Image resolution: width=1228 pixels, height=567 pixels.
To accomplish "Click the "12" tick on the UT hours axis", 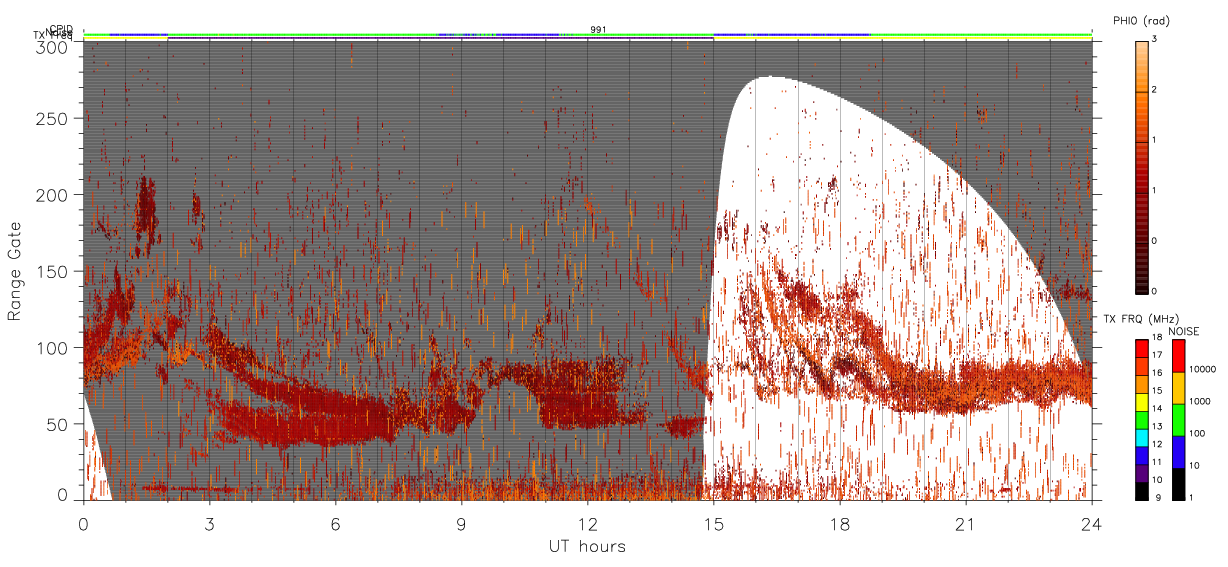I will [587, 522].
